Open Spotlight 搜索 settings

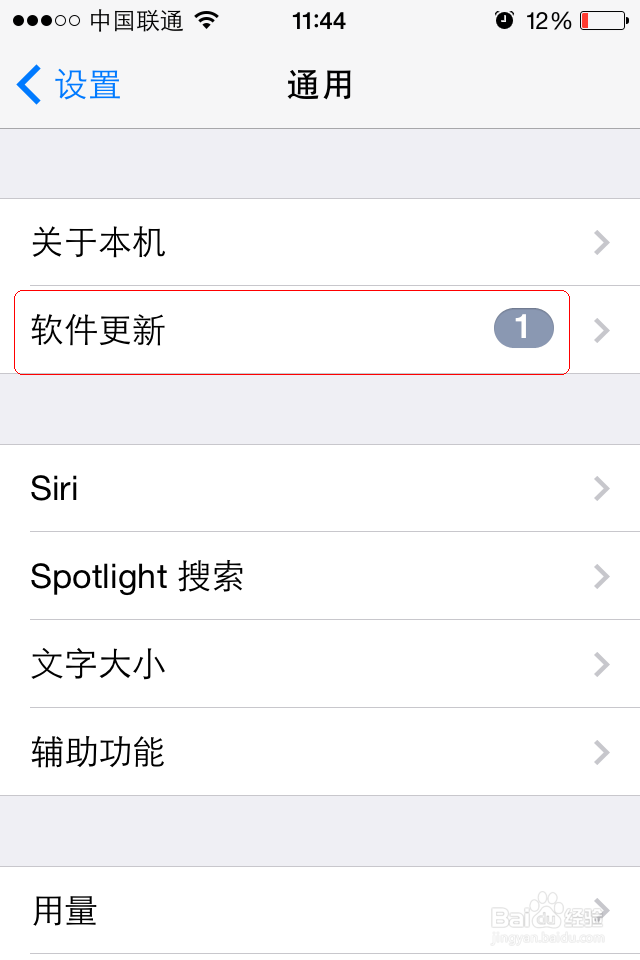pyautogui.click(x=137, y=576)
